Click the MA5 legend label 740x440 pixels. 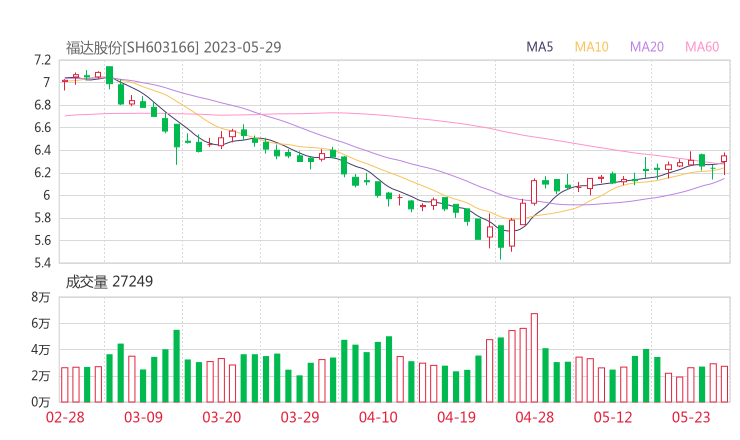tap(539, 47)
